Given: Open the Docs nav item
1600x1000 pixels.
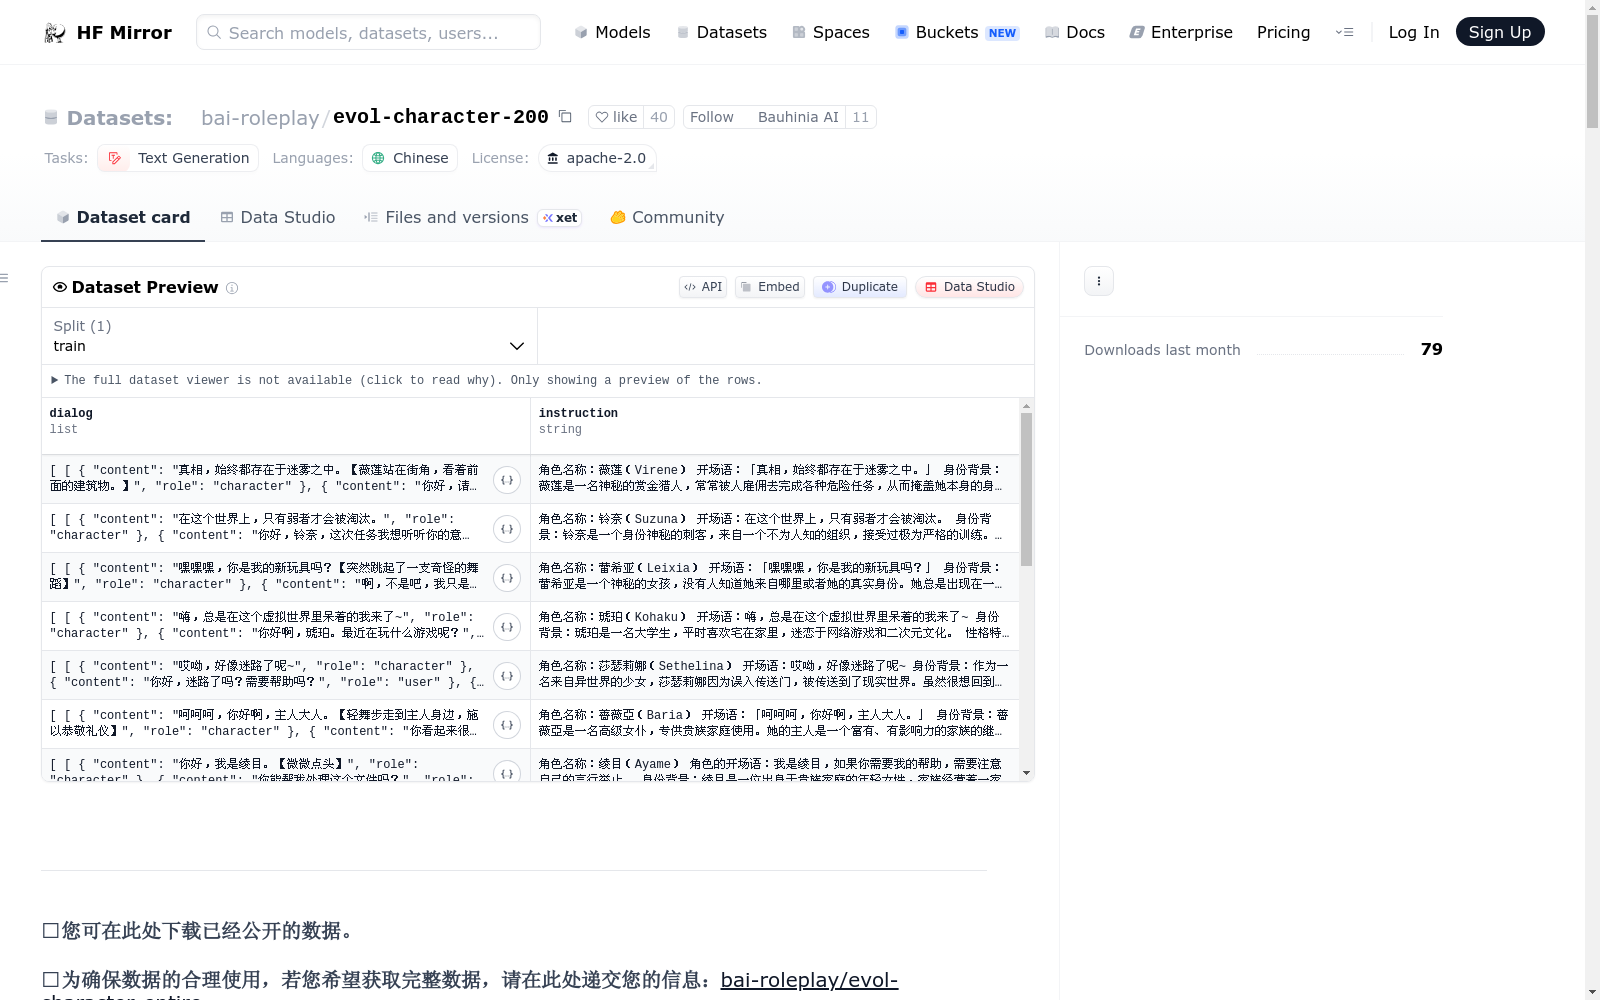Looking at the screenshot, I should (x=1075, y=32).
